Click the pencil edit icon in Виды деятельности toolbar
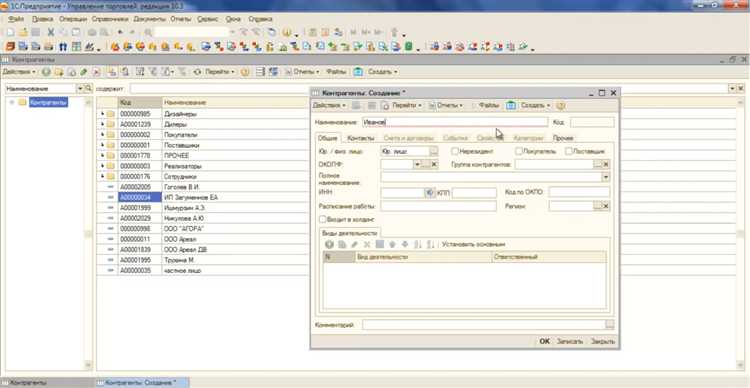750x388 pixels. (x=354, y=244)
